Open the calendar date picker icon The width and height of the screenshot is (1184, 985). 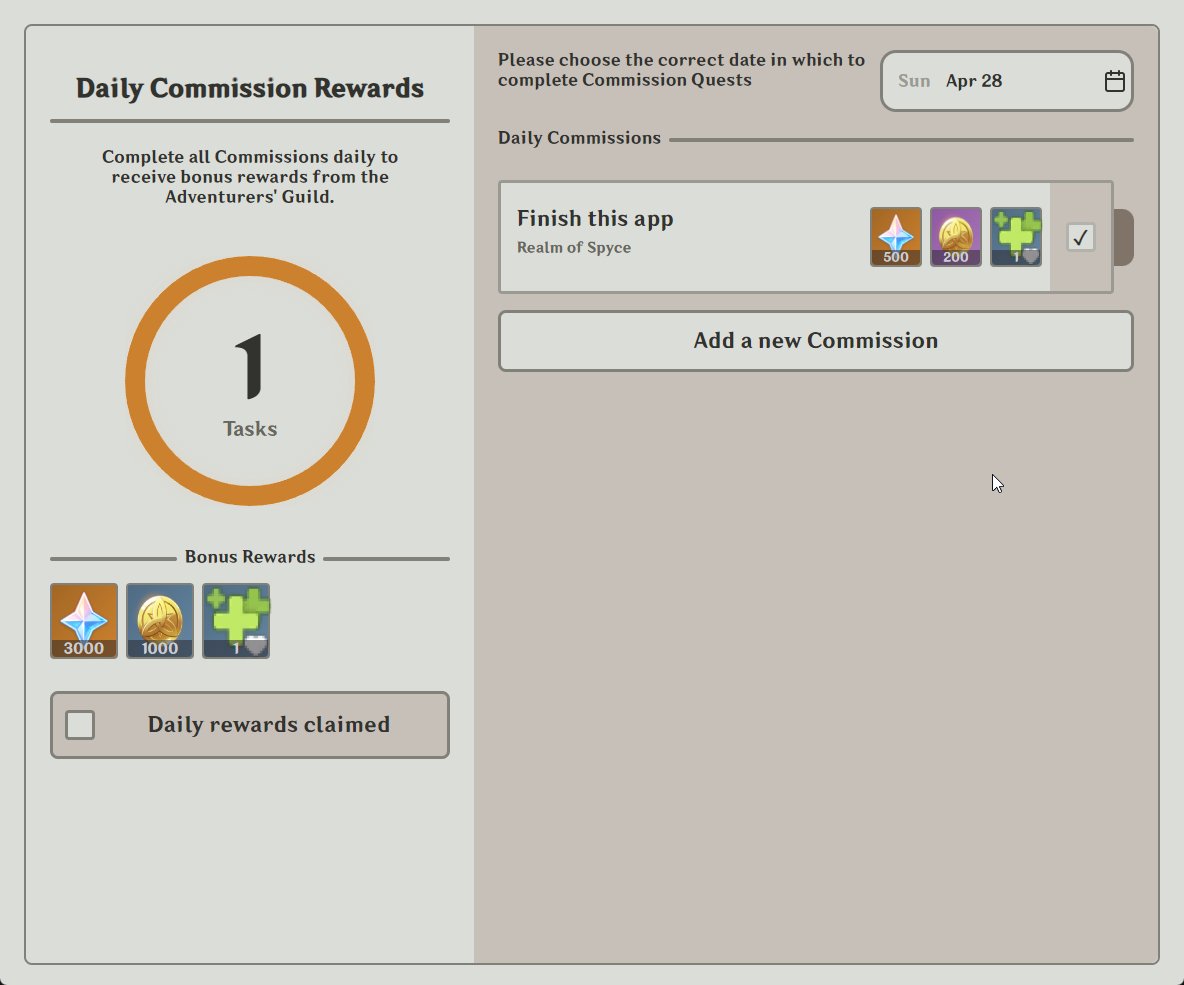(x=1115, y=81)
